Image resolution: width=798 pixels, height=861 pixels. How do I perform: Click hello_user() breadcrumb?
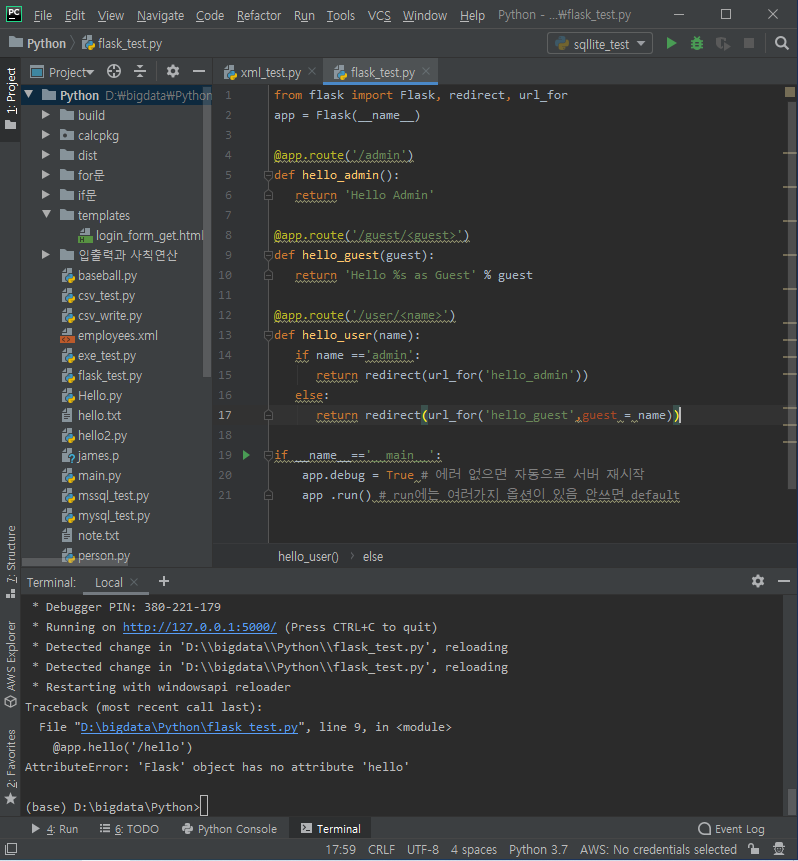308,556
